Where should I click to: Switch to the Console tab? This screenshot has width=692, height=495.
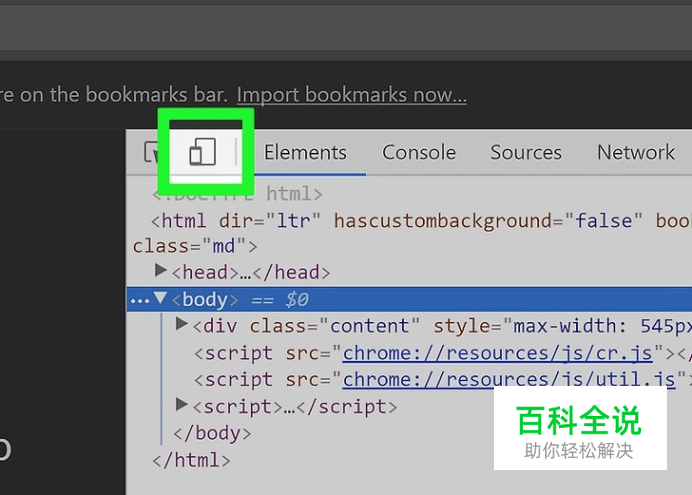419,153
